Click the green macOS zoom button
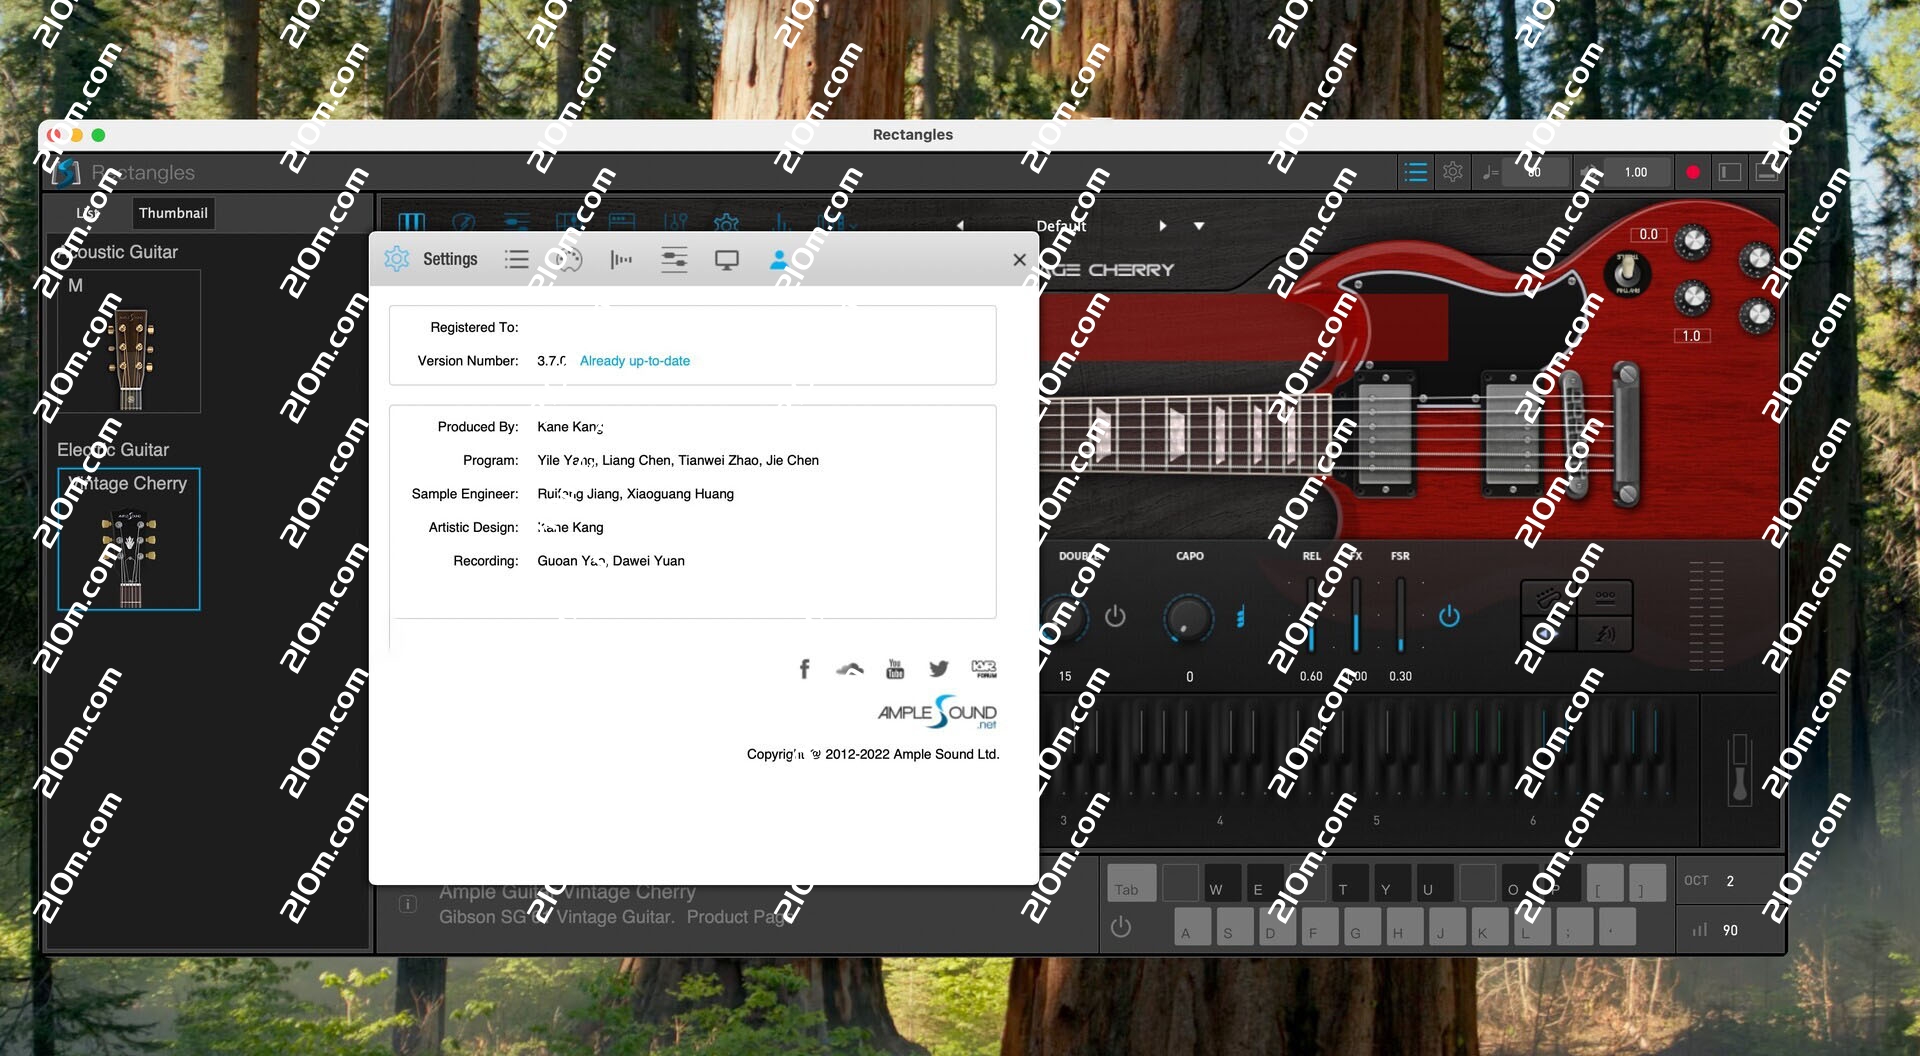The image size is (1920, 1056). (x=98, y=135)
